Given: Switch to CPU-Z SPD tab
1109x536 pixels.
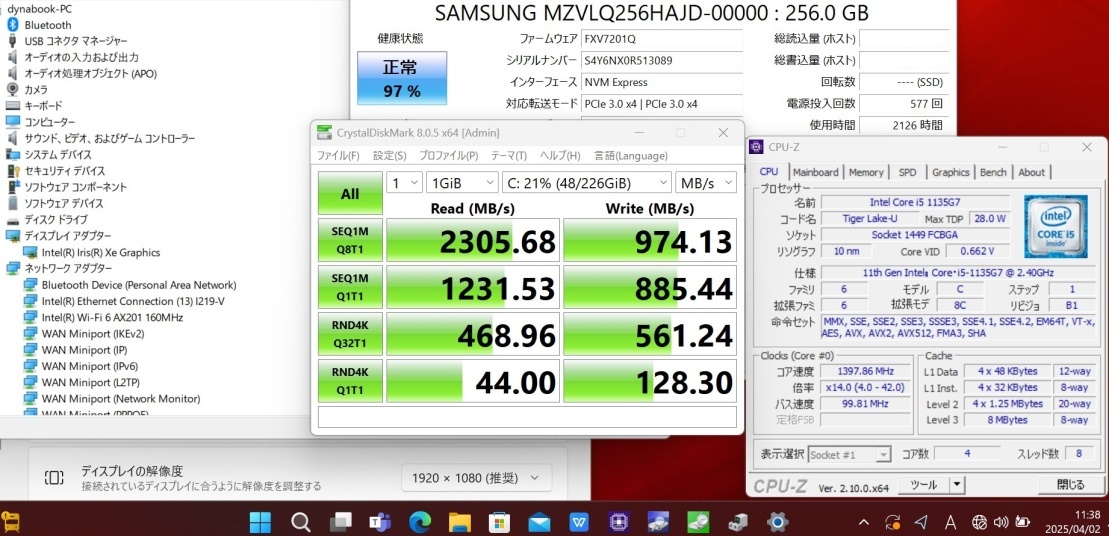Looking at the screenshot, I should pos(907,172).
